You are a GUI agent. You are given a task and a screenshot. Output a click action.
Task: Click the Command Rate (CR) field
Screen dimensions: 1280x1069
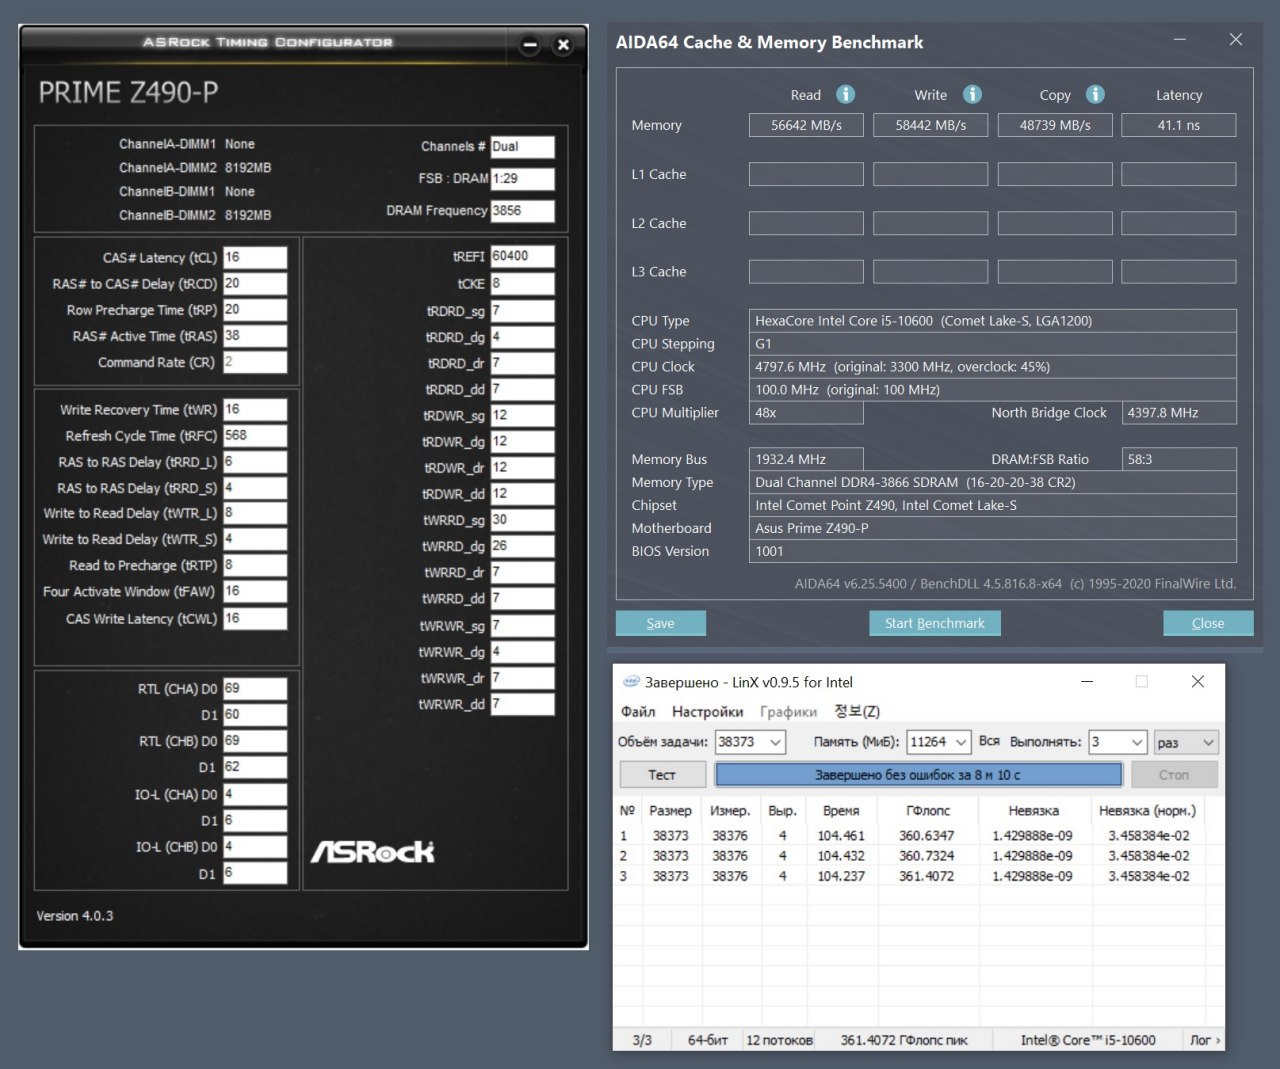coord(255,362)
